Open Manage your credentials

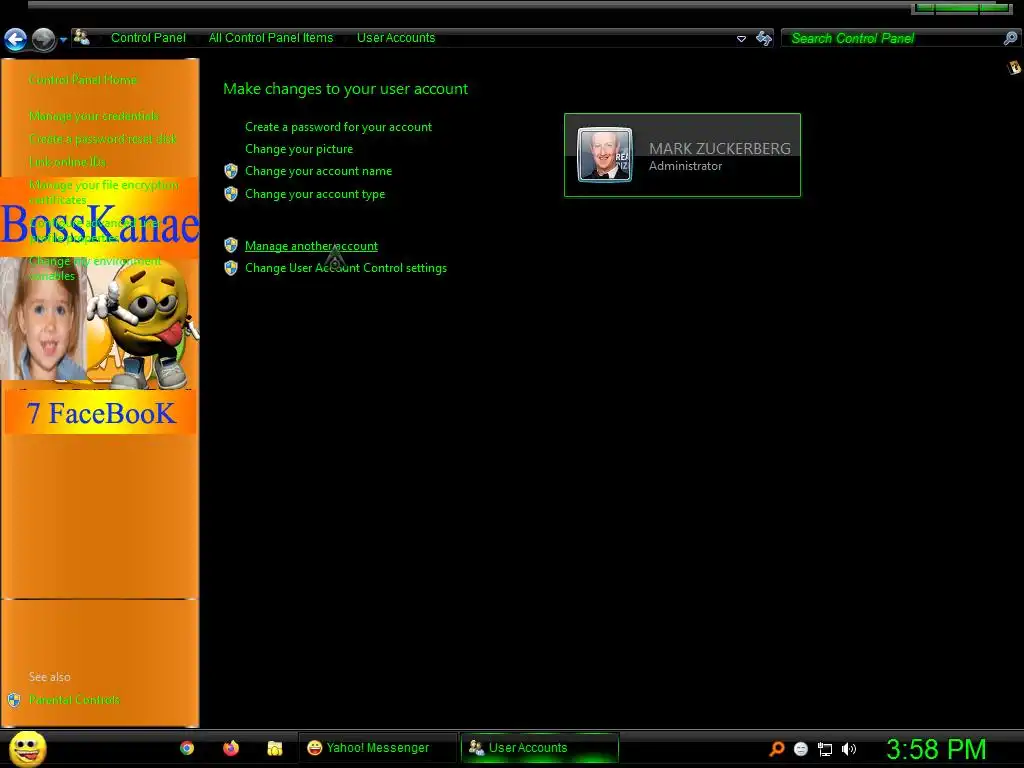pos(94,116)
